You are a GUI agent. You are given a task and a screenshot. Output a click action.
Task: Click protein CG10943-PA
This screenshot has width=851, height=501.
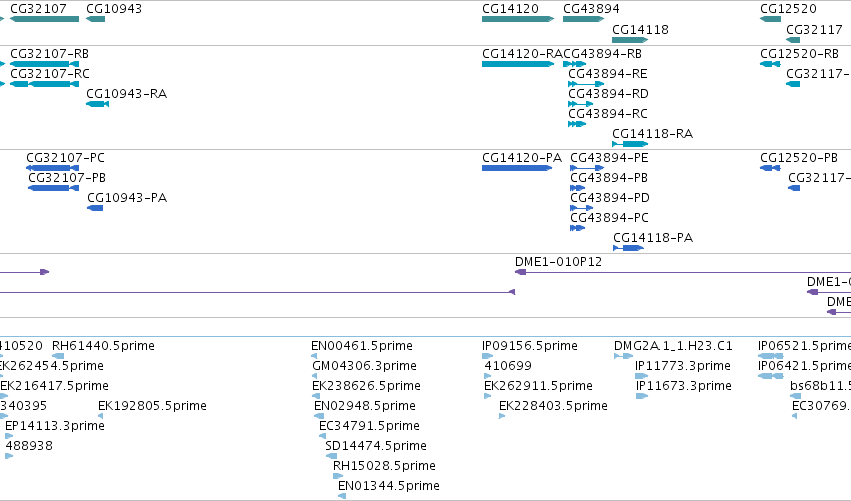(95, 208)
